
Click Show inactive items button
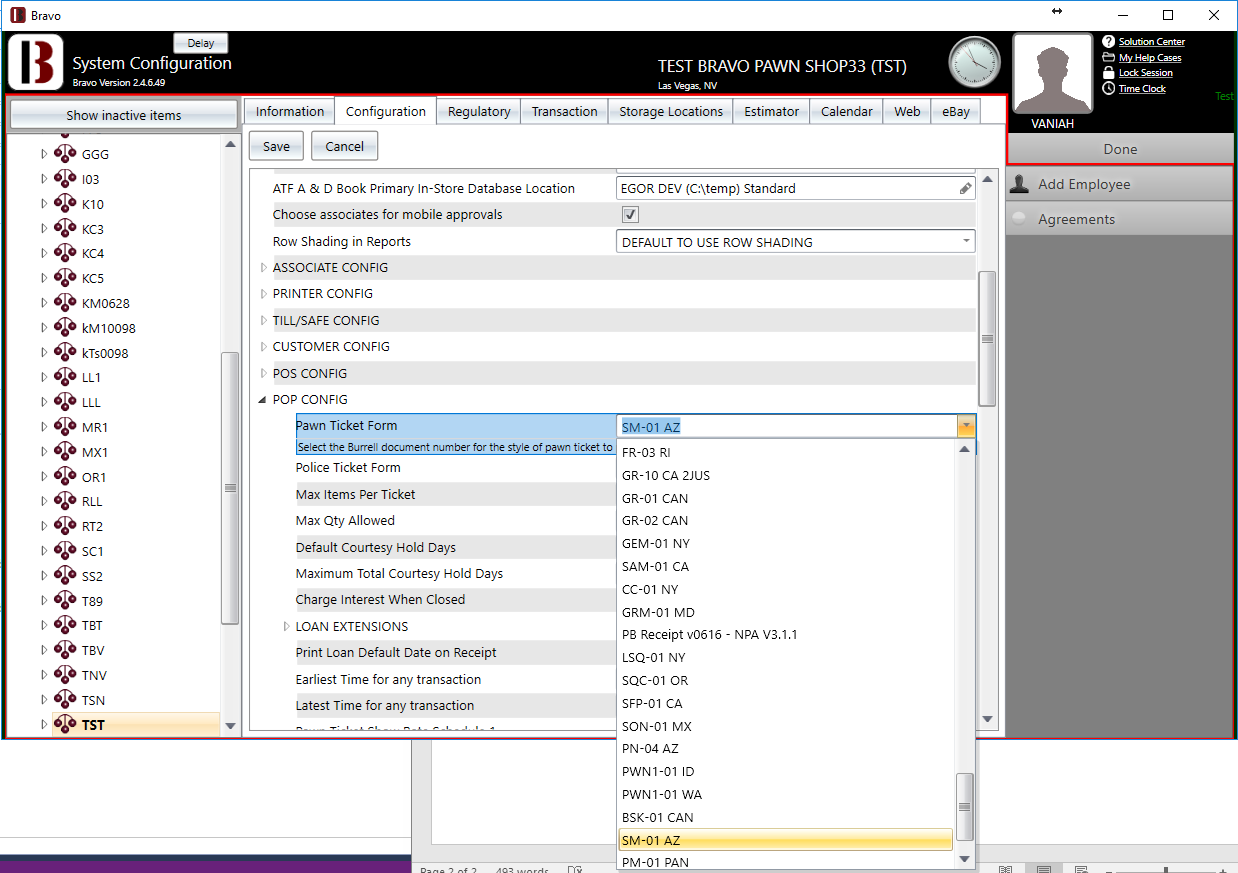tap(124, 115)
